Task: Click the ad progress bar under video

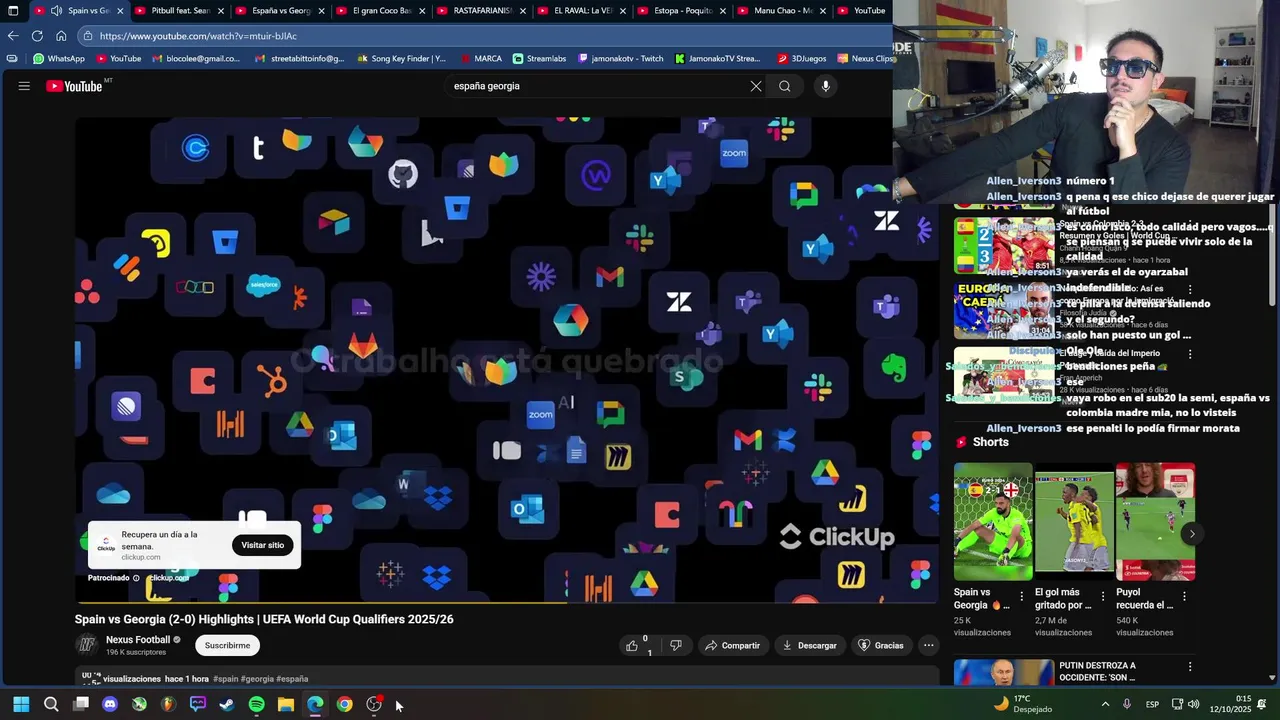Action: click(x=507, y=603)
